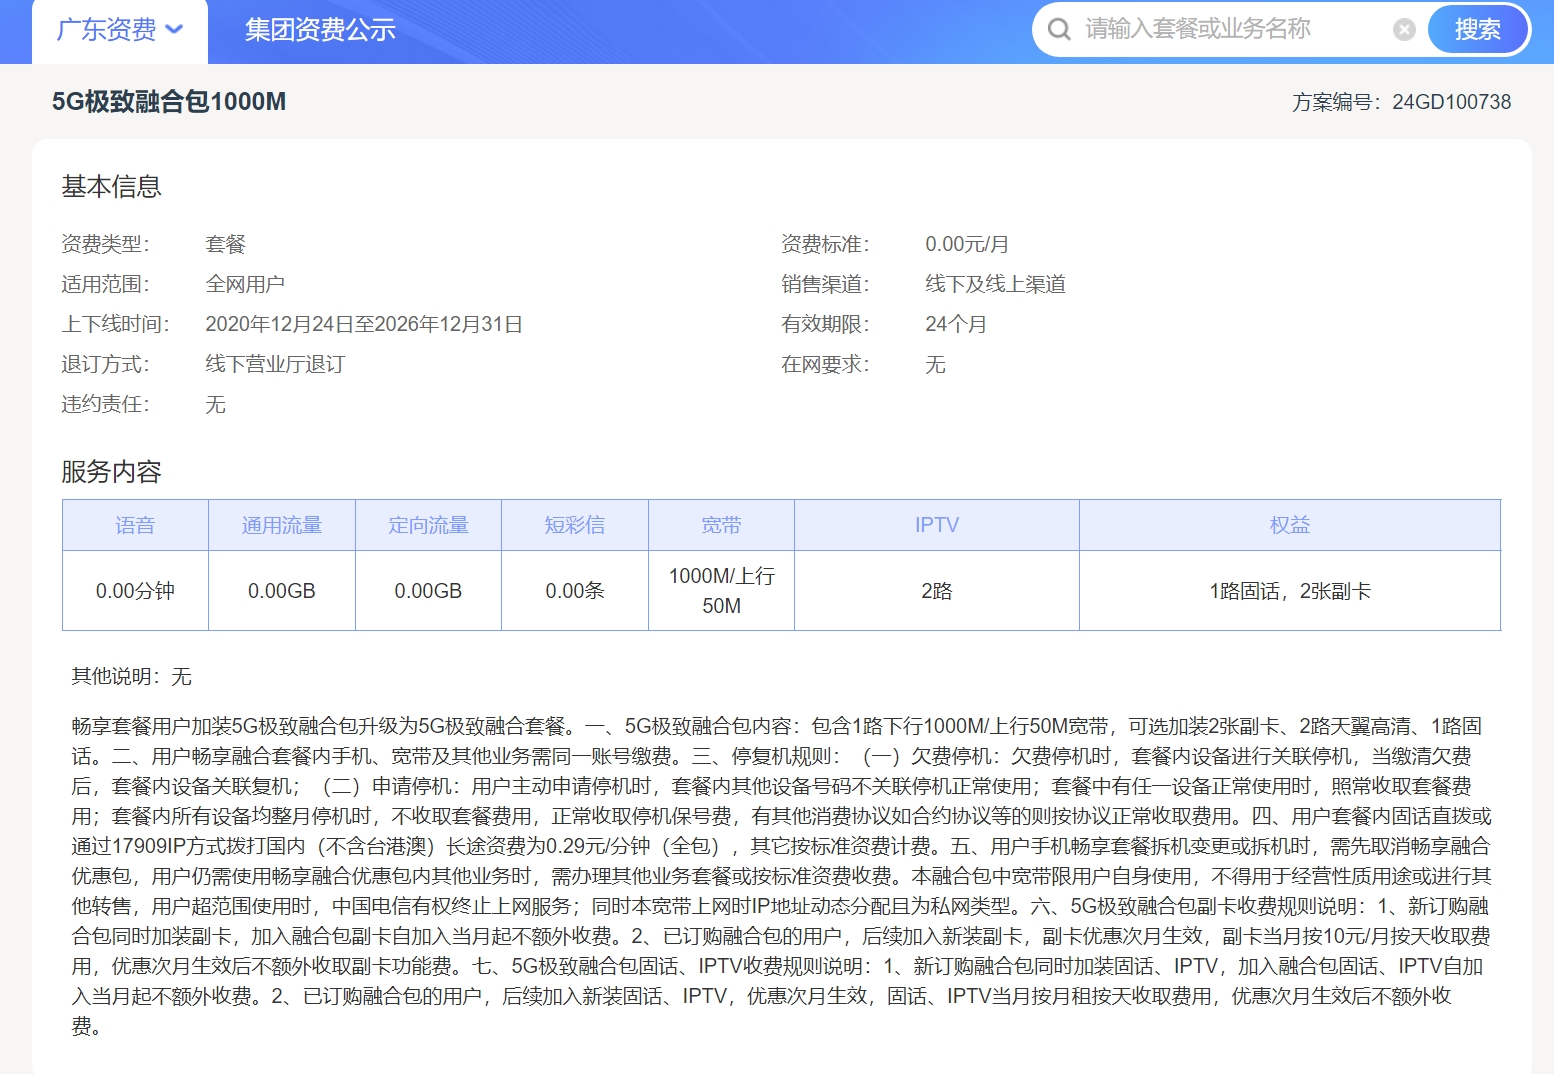Click the 短彩信 column header
The width and height of the screenshot is (1554, 1074).
point(575,525)
